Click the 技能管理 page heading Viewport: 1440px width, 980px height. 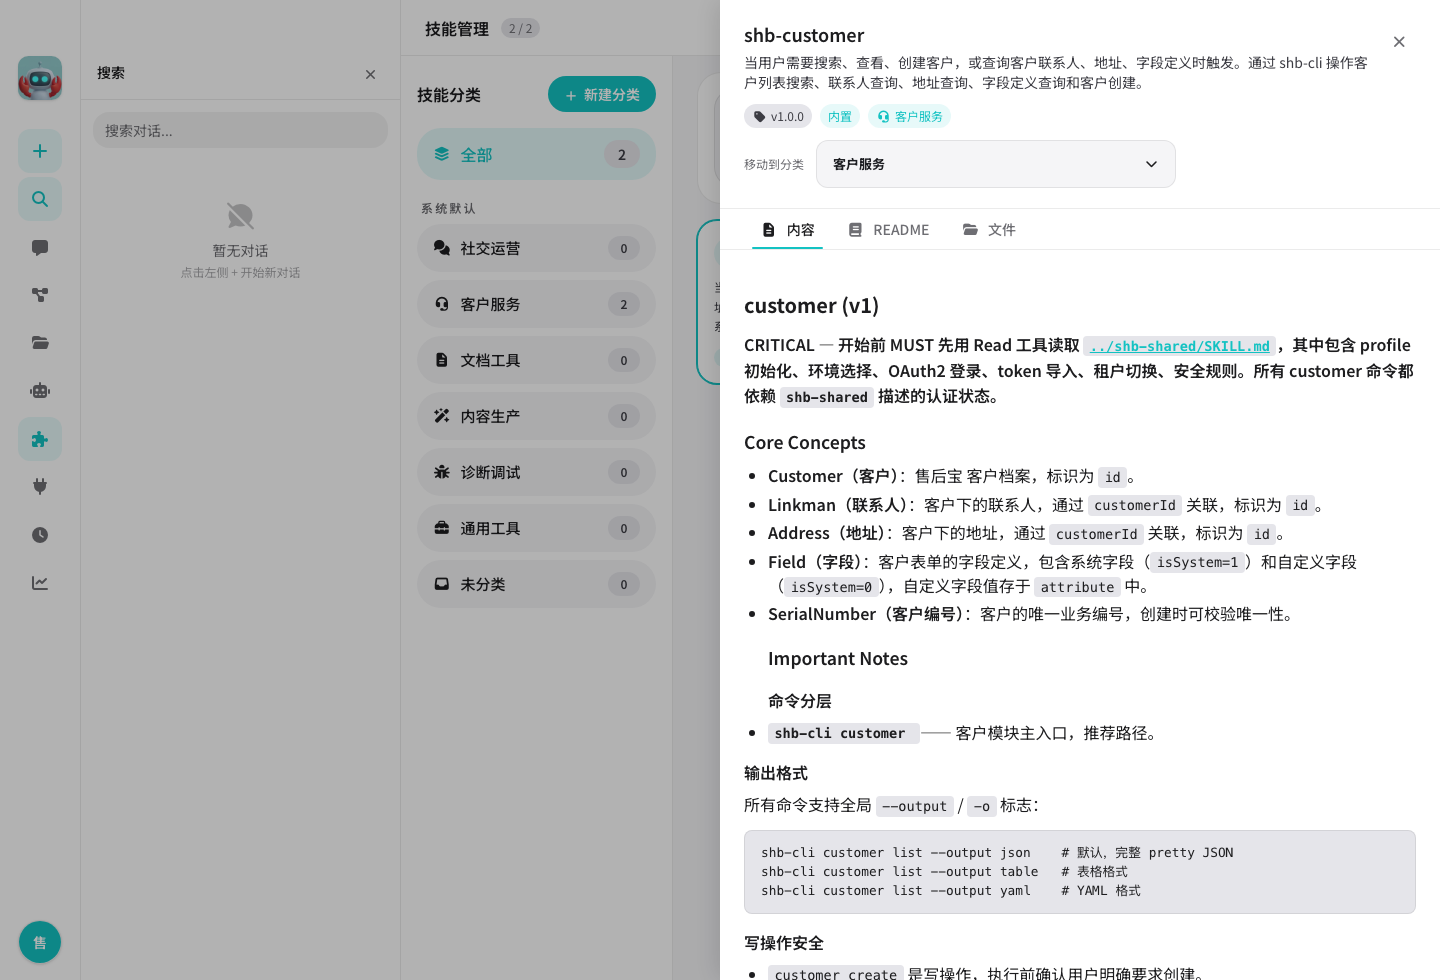pyautogui.click(x=457, y=28)
